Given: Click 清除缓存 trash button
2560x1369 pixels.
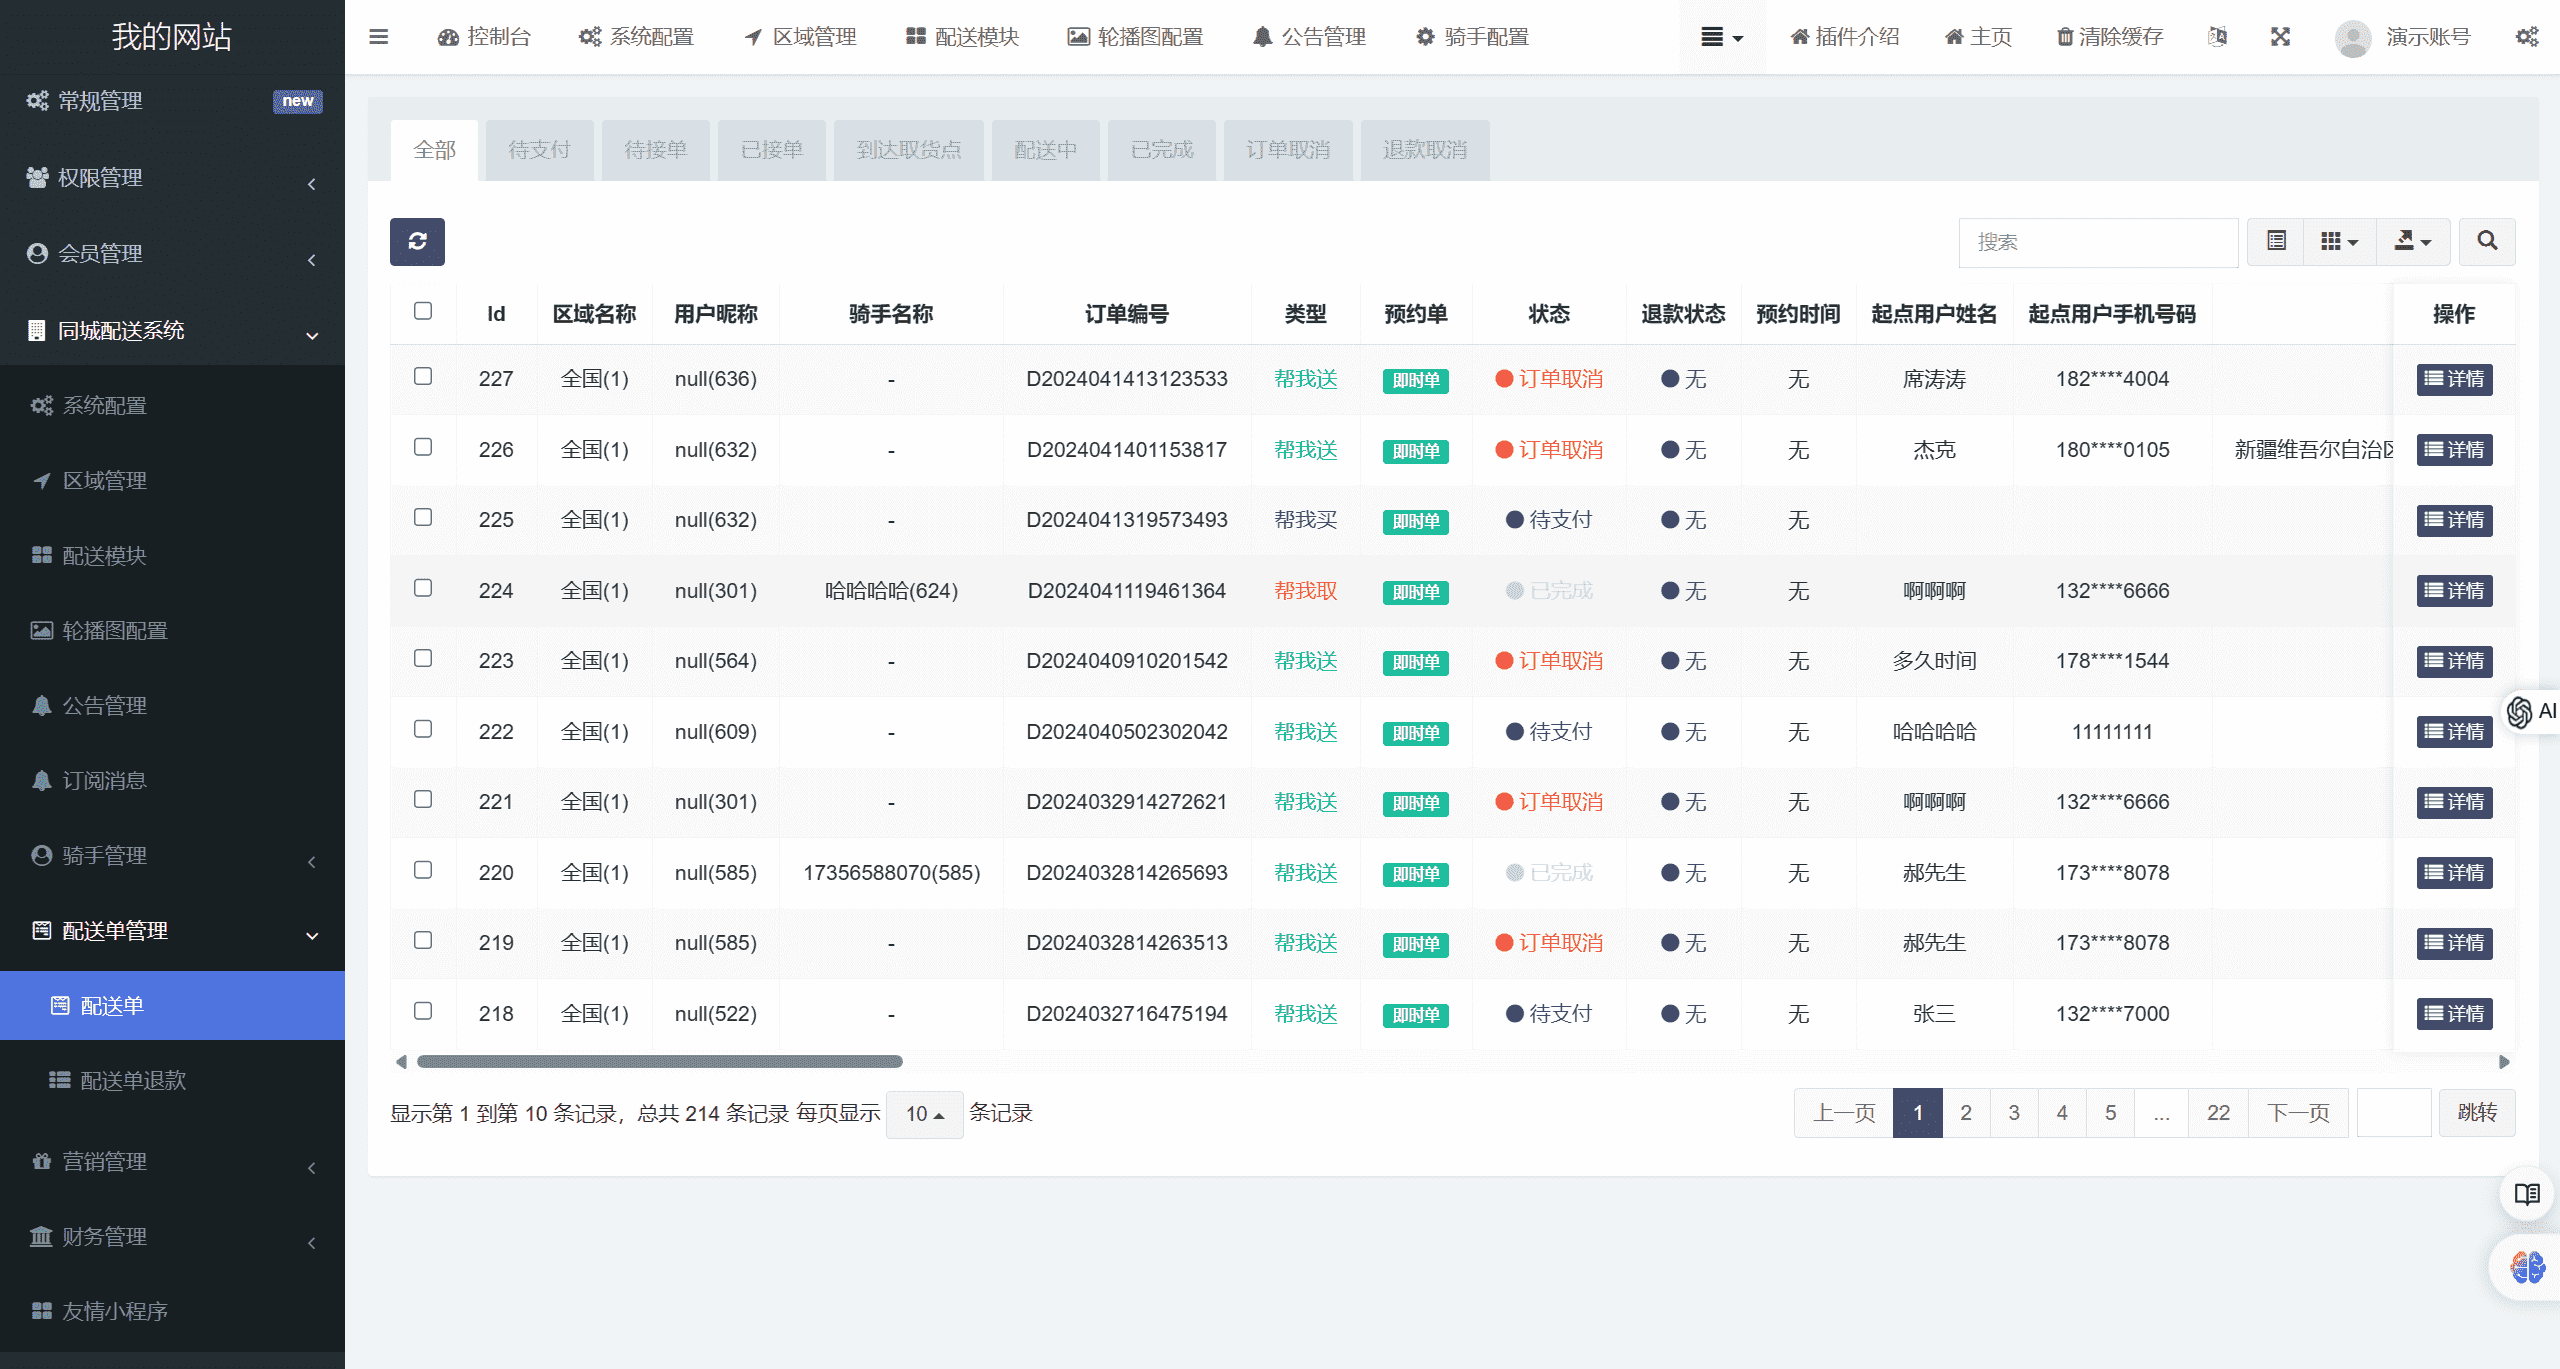Looking at the screenshot, I should 2109,37.
